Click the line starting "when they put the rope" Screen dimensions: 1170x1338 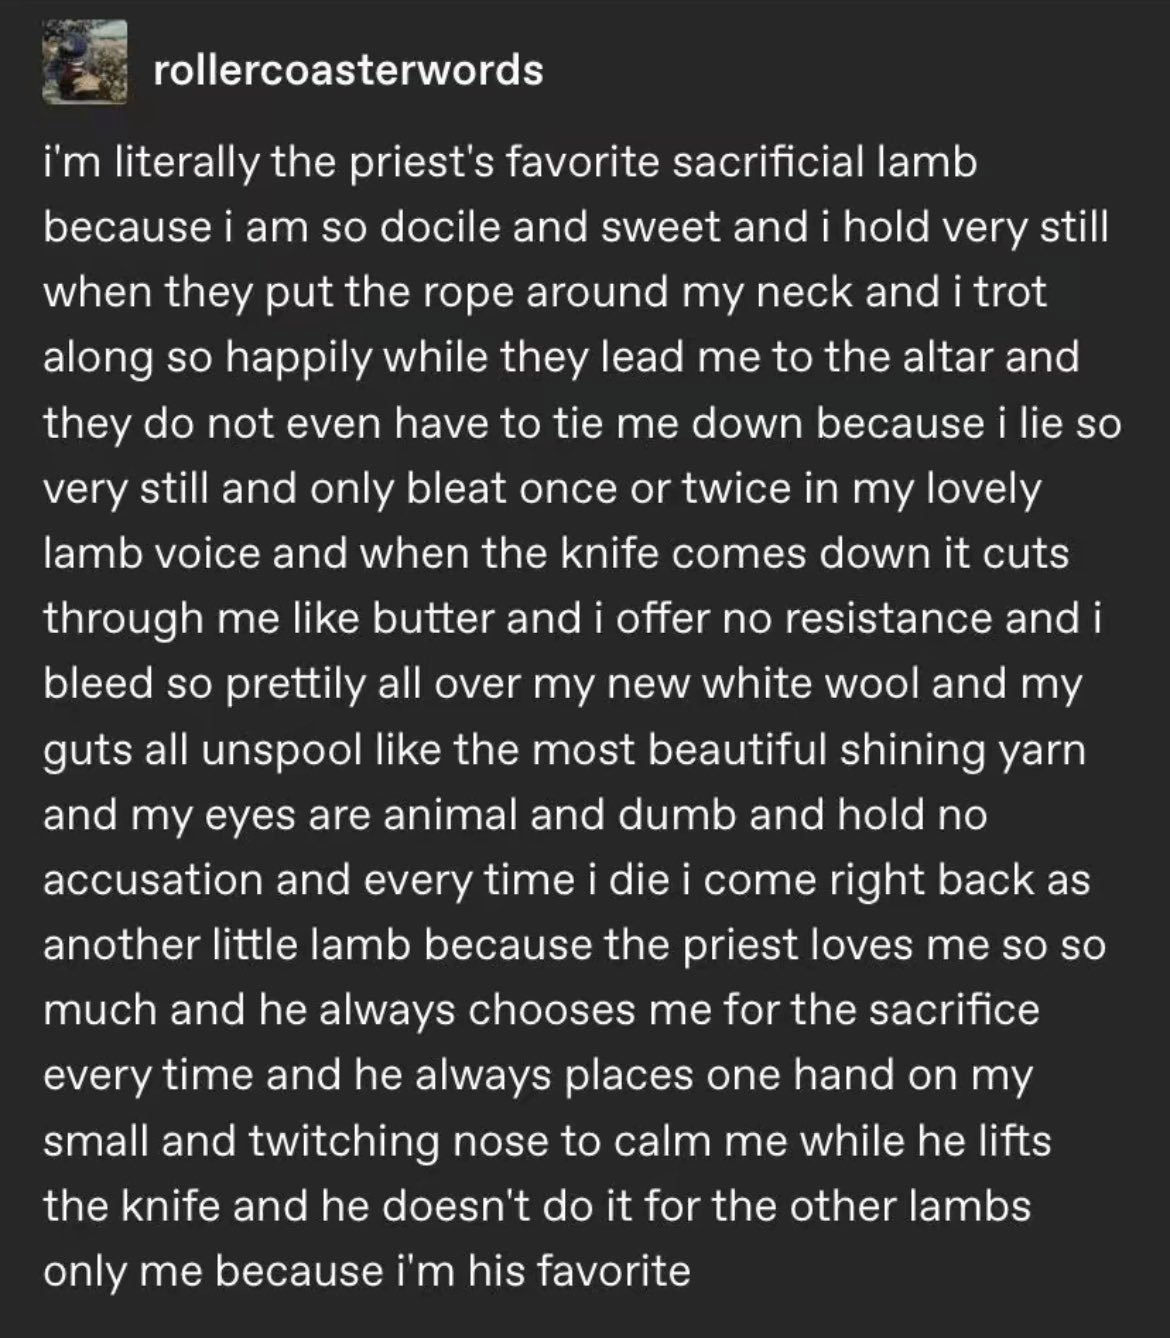click(544, 293)
